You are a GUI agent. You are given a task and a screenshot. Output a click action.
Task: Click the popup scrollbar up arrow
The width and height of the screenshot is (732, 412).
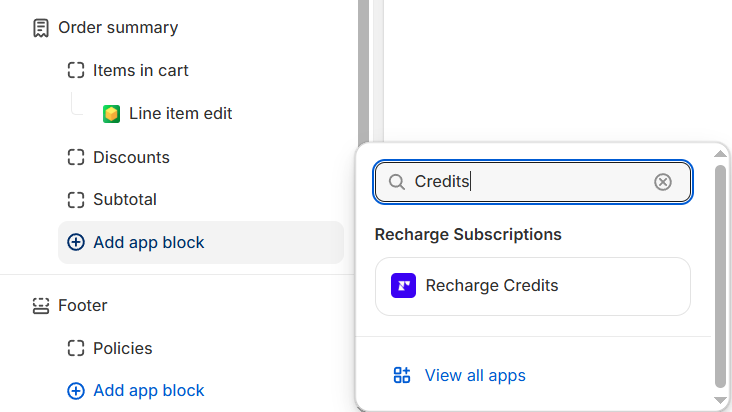[x=720, y=154]
